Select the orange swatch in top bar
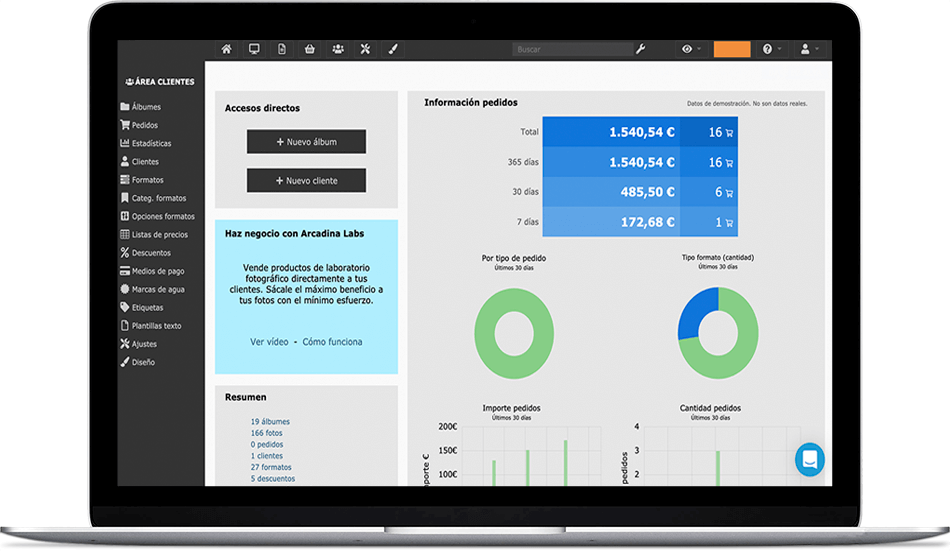 [x=732, y=49]
